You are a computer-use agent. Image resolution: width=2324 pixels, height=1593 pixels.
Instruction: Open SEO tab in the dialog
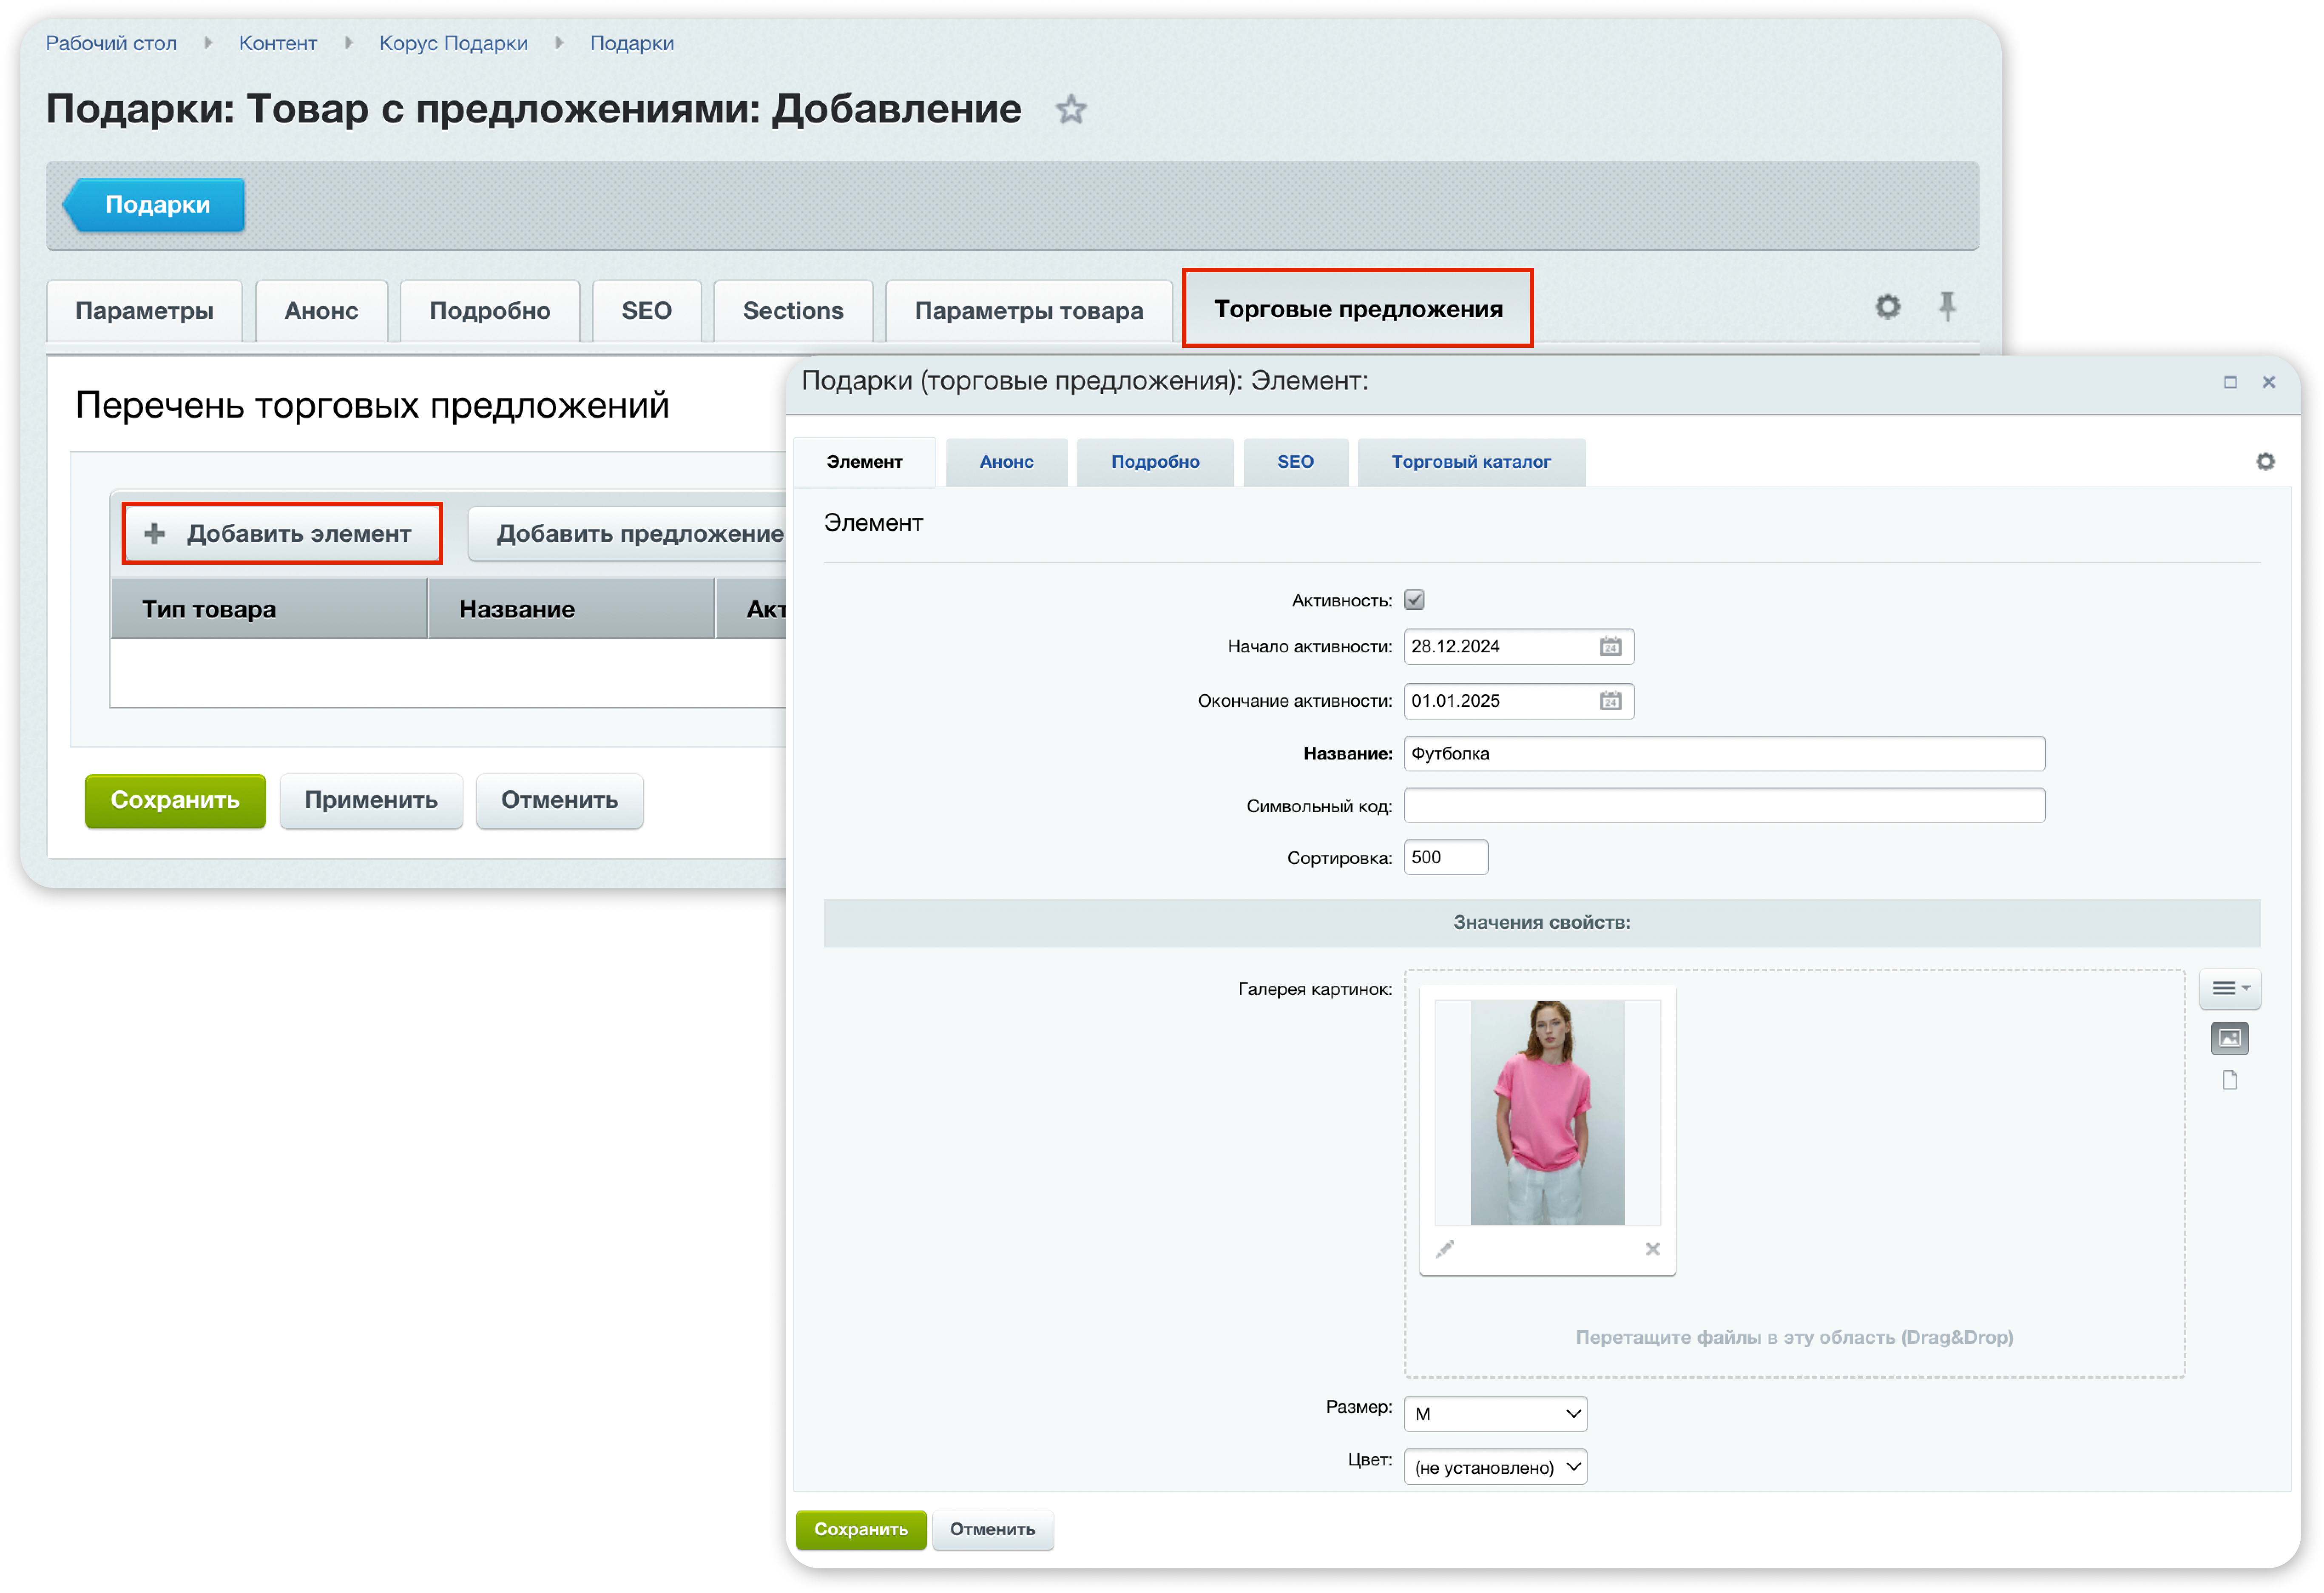1295,462
